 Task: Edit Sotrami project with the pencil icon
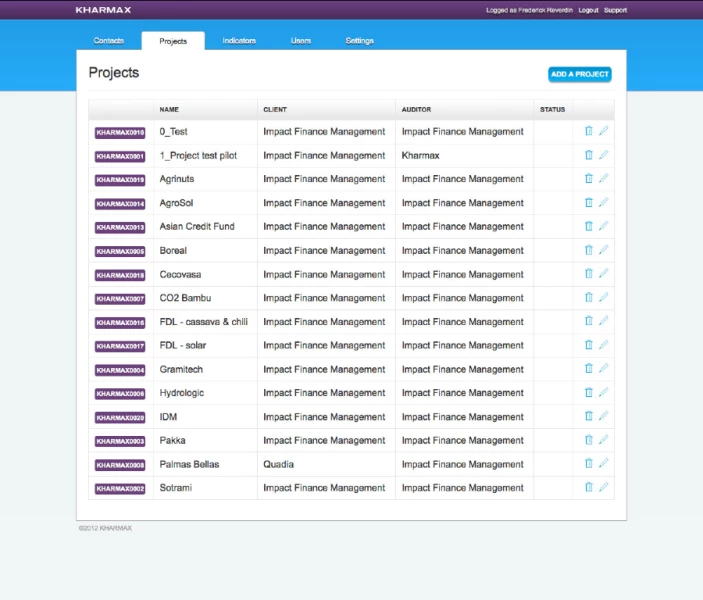point(603,488)
